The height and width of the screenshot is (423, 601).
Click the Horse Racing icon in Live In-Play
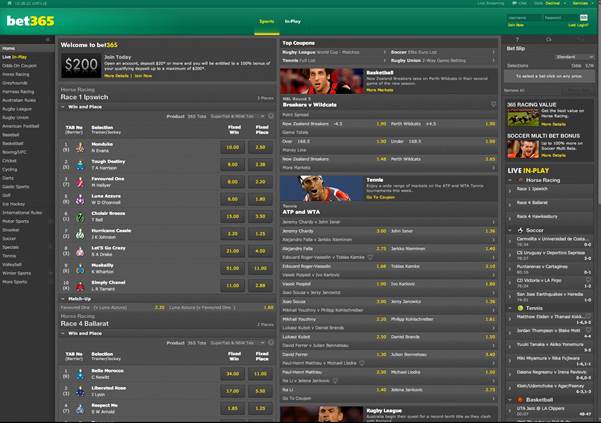(x=520, y=180)
